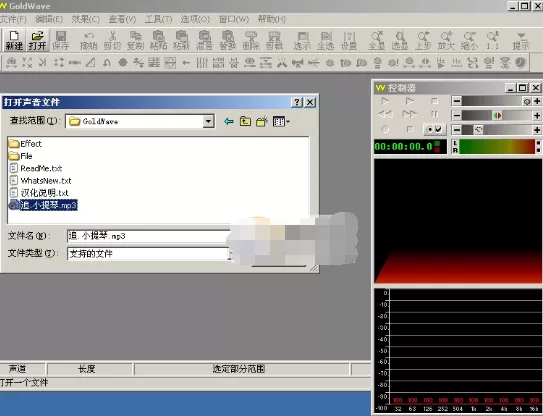This screenshot has width=543, height=416.
Task: Click the 全显 zoom-all magnifier icon
Action: 377,40
